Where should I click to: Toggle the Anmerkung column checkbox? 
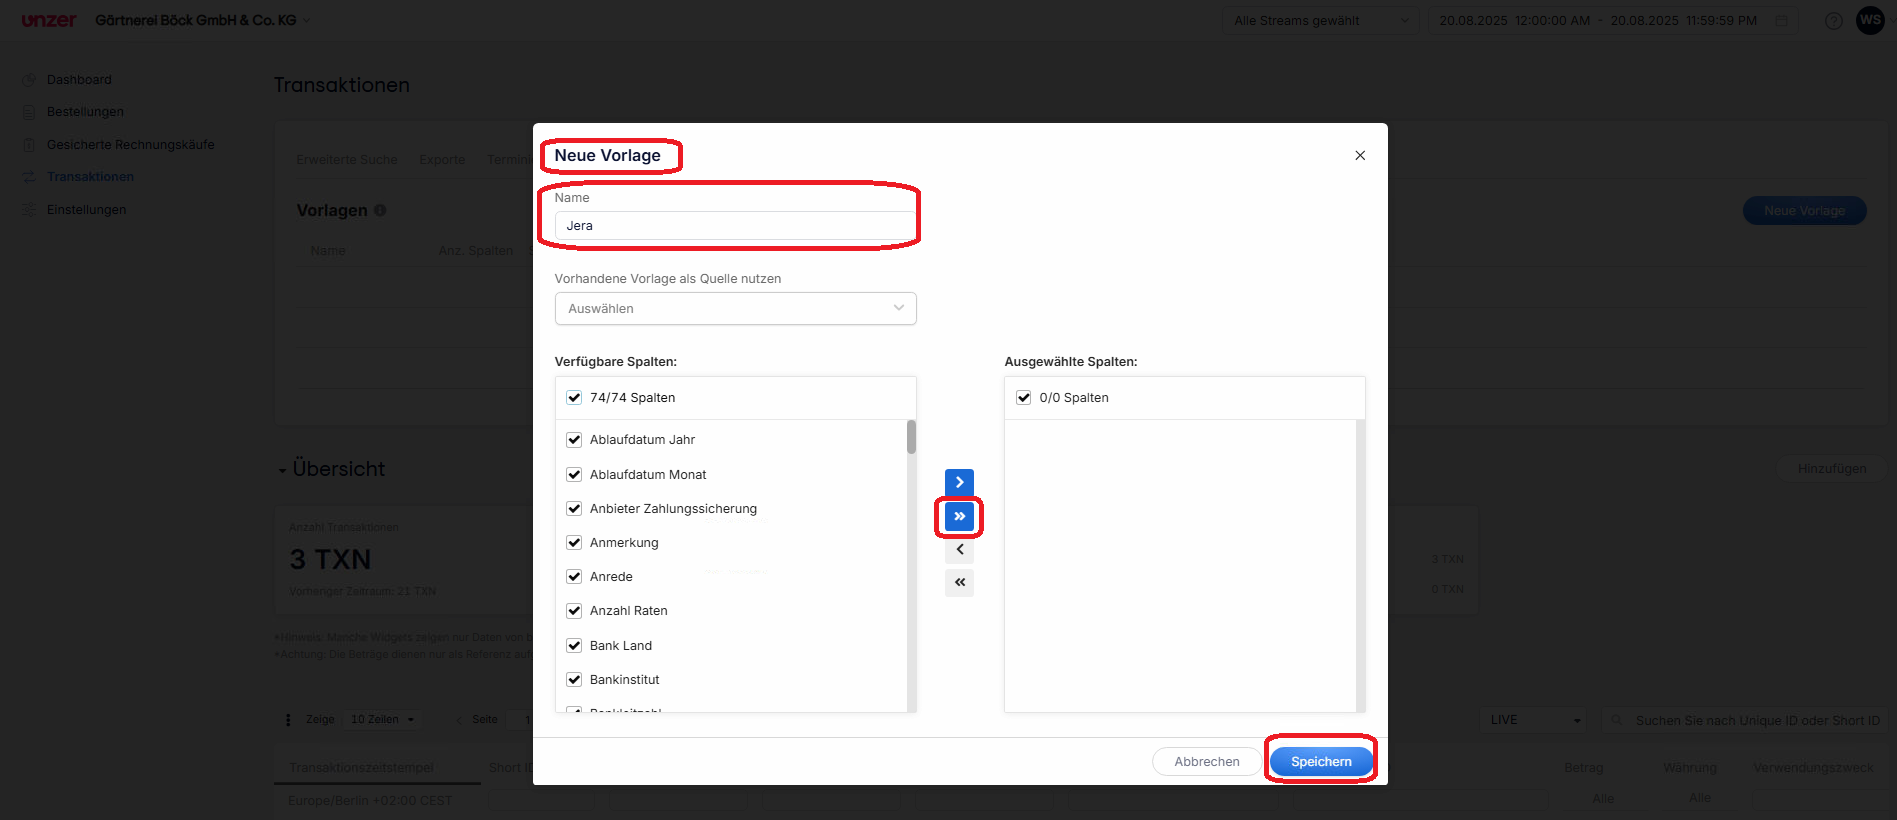click(574, 543)
